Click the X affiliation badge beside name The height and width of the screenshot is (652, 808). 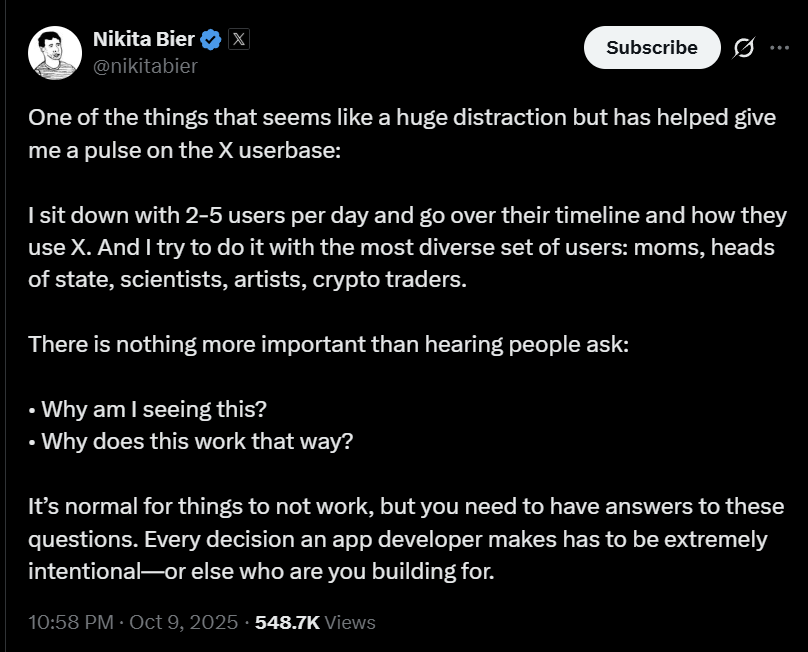click(239, 40)
